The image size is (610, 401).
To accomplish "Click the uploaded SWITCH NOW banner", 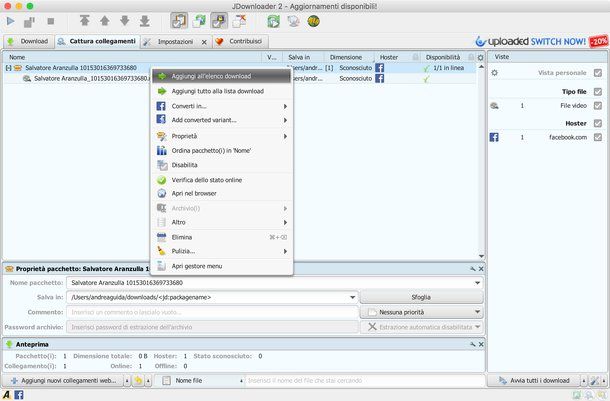I will pyautogui.click(x=542, y=41).
